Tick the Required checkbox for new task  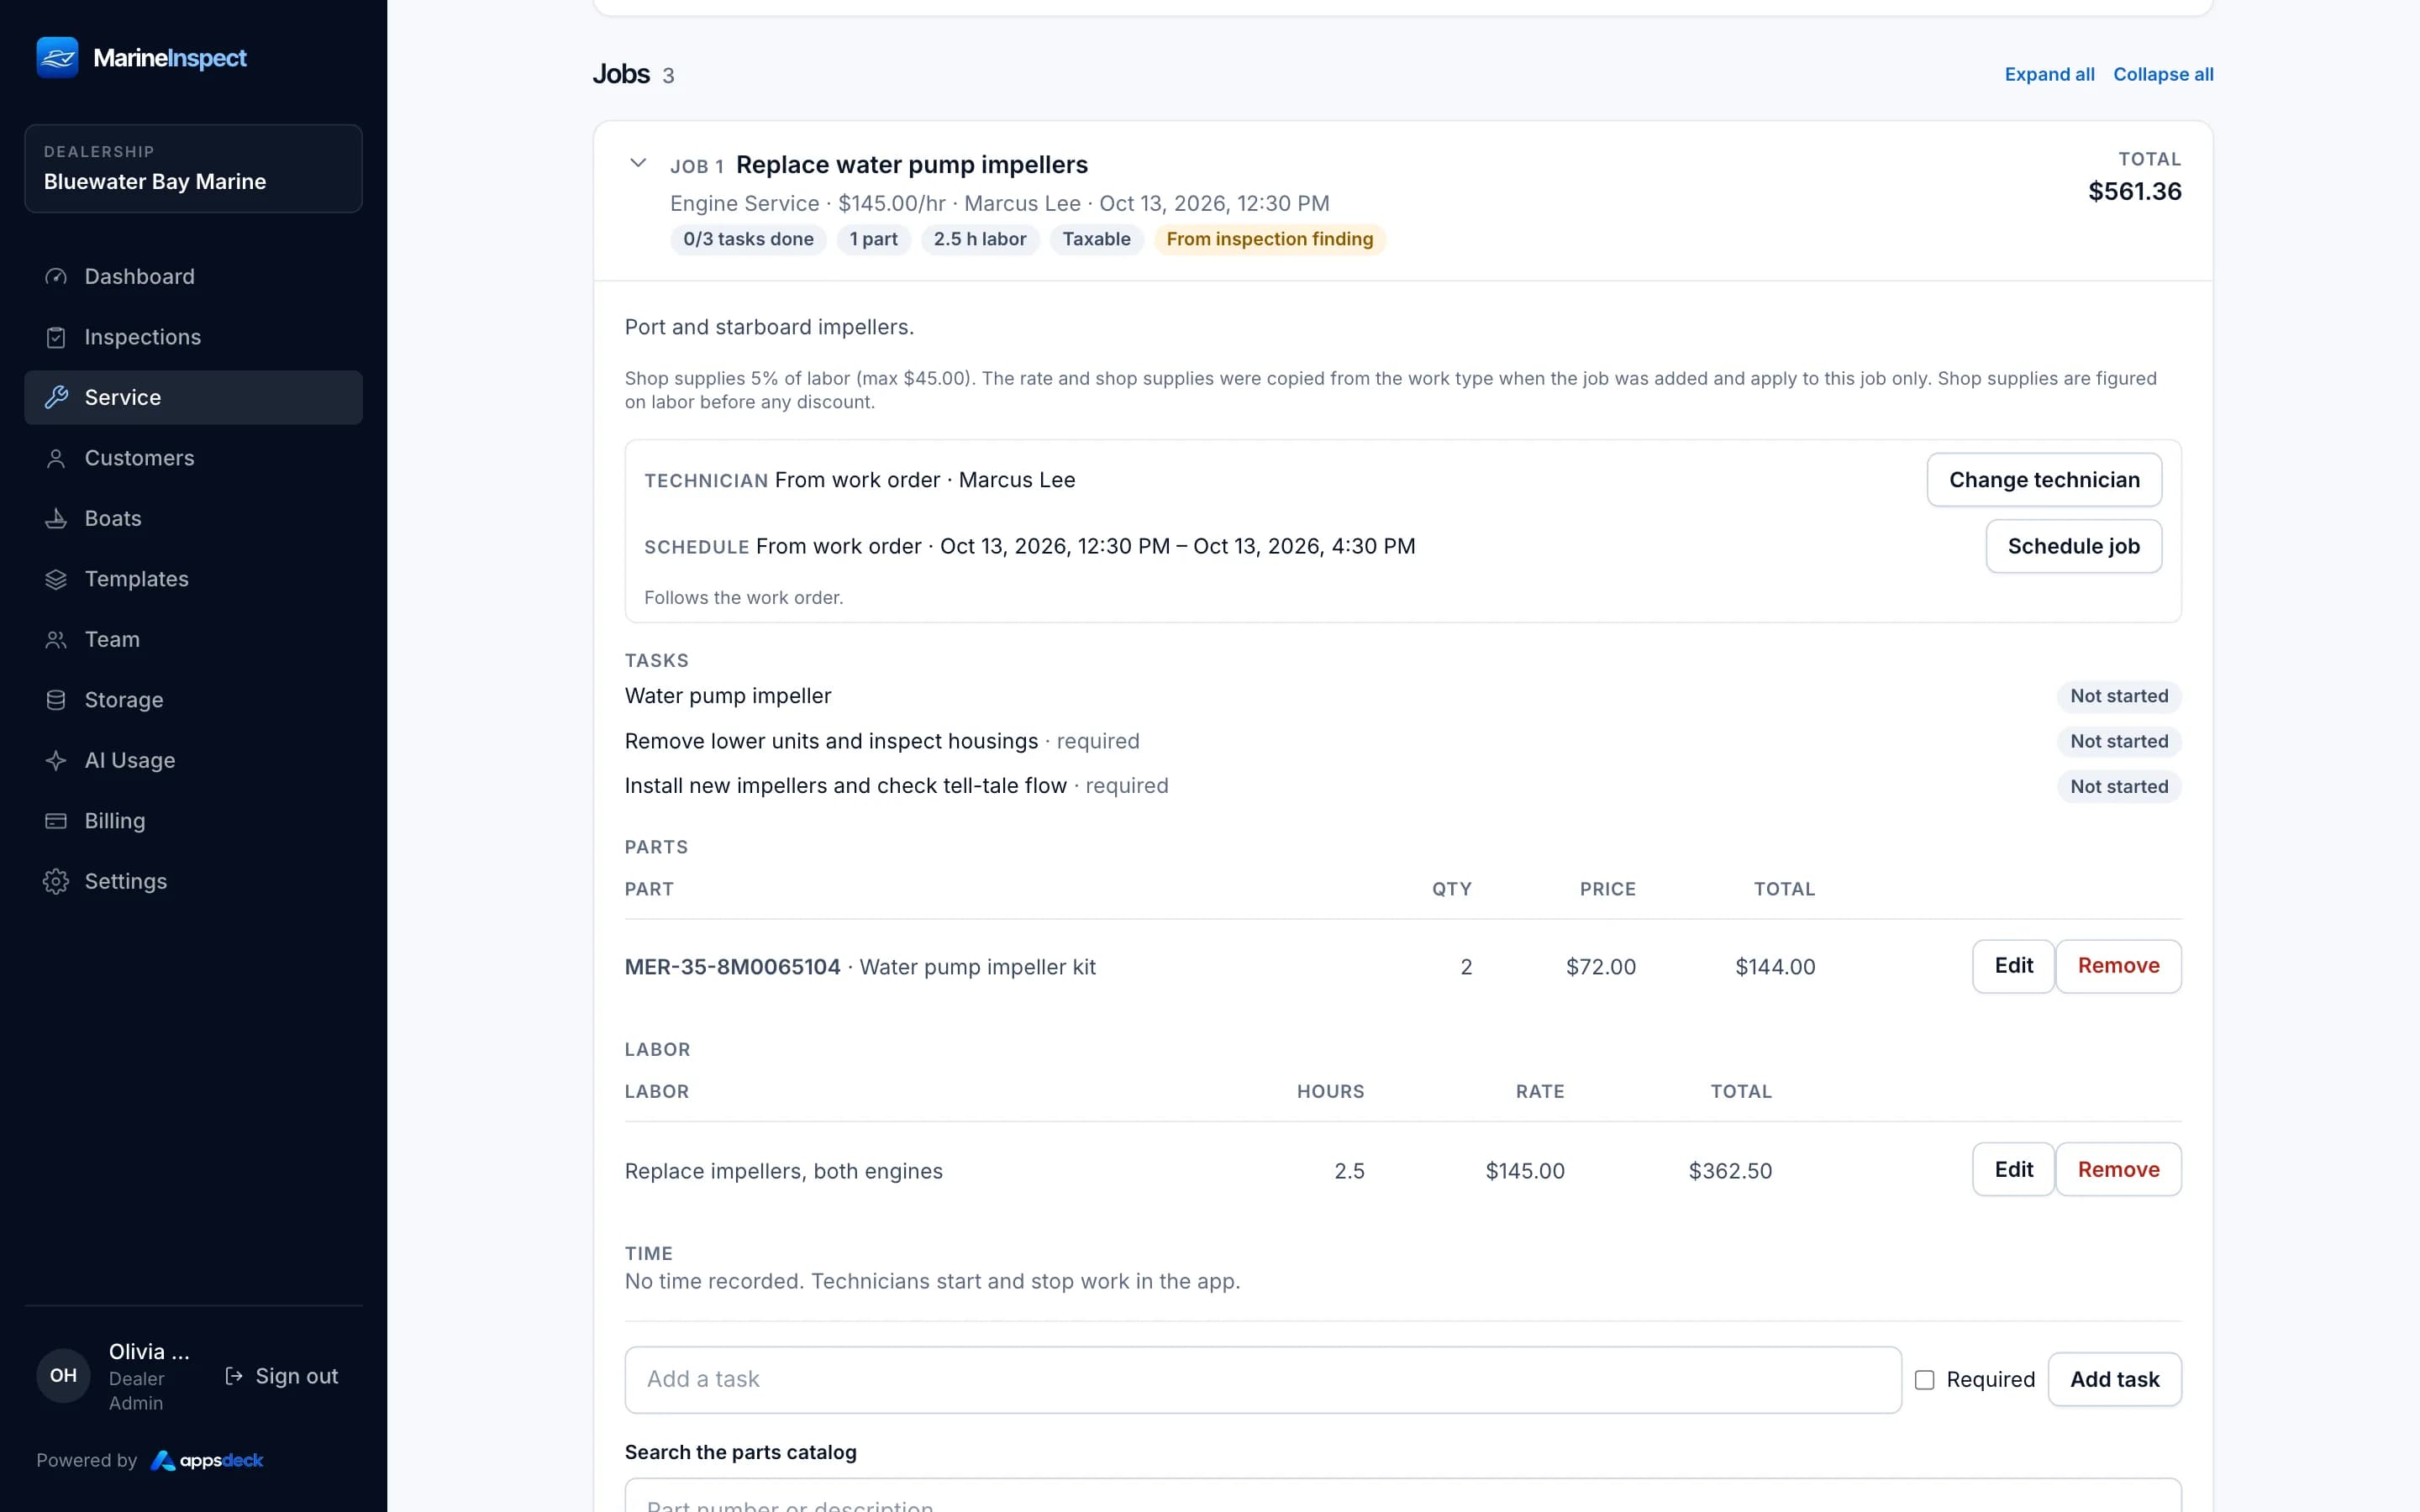coord(1924,1380)
